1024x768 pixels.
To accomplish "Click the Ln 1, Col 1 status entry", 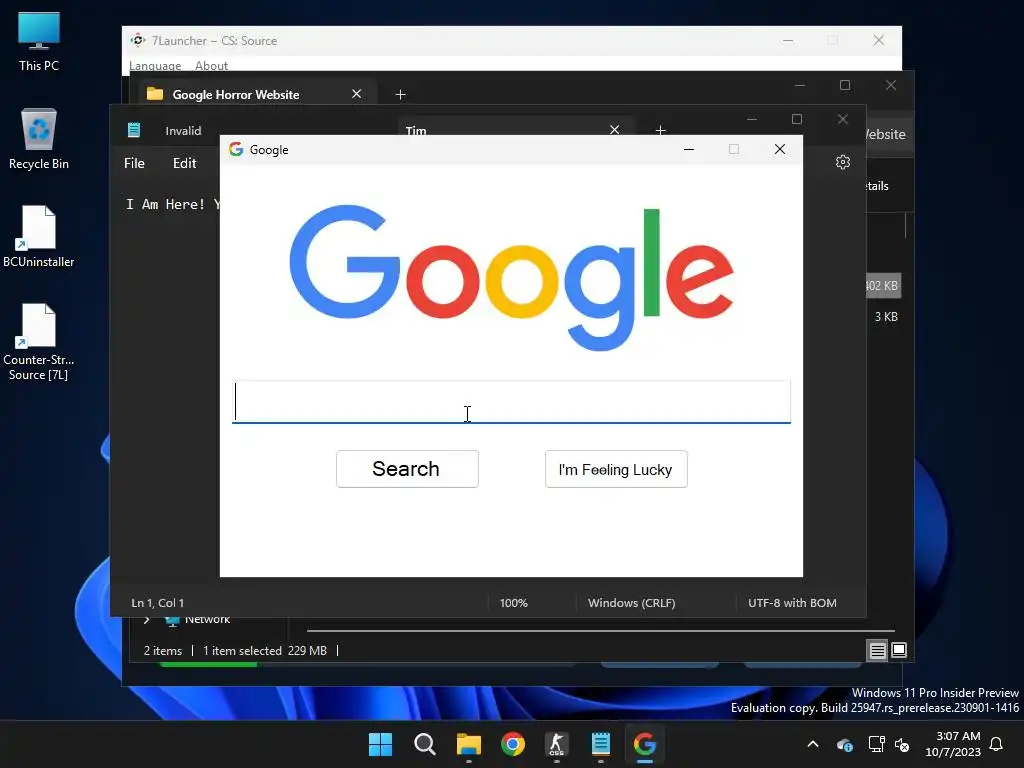I will (157, 603).
